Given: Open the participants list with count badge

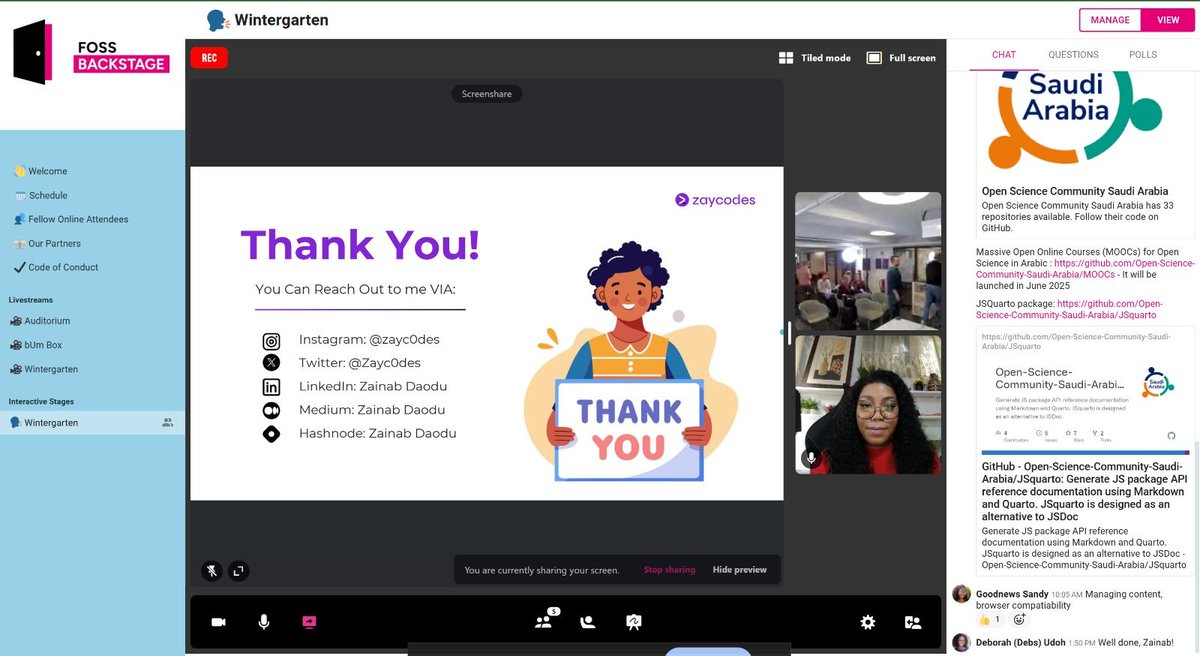Looking at the screenshot, I should (x=545, y=620).
